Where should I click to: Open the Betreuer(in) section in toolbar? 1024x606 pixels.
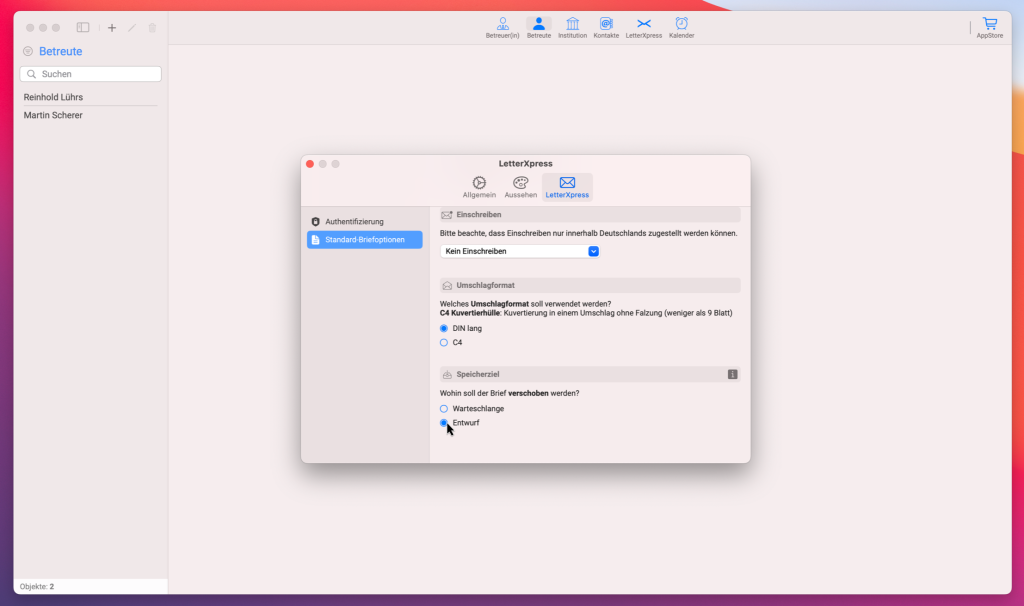pyautogui.click(x=502, y=28)
